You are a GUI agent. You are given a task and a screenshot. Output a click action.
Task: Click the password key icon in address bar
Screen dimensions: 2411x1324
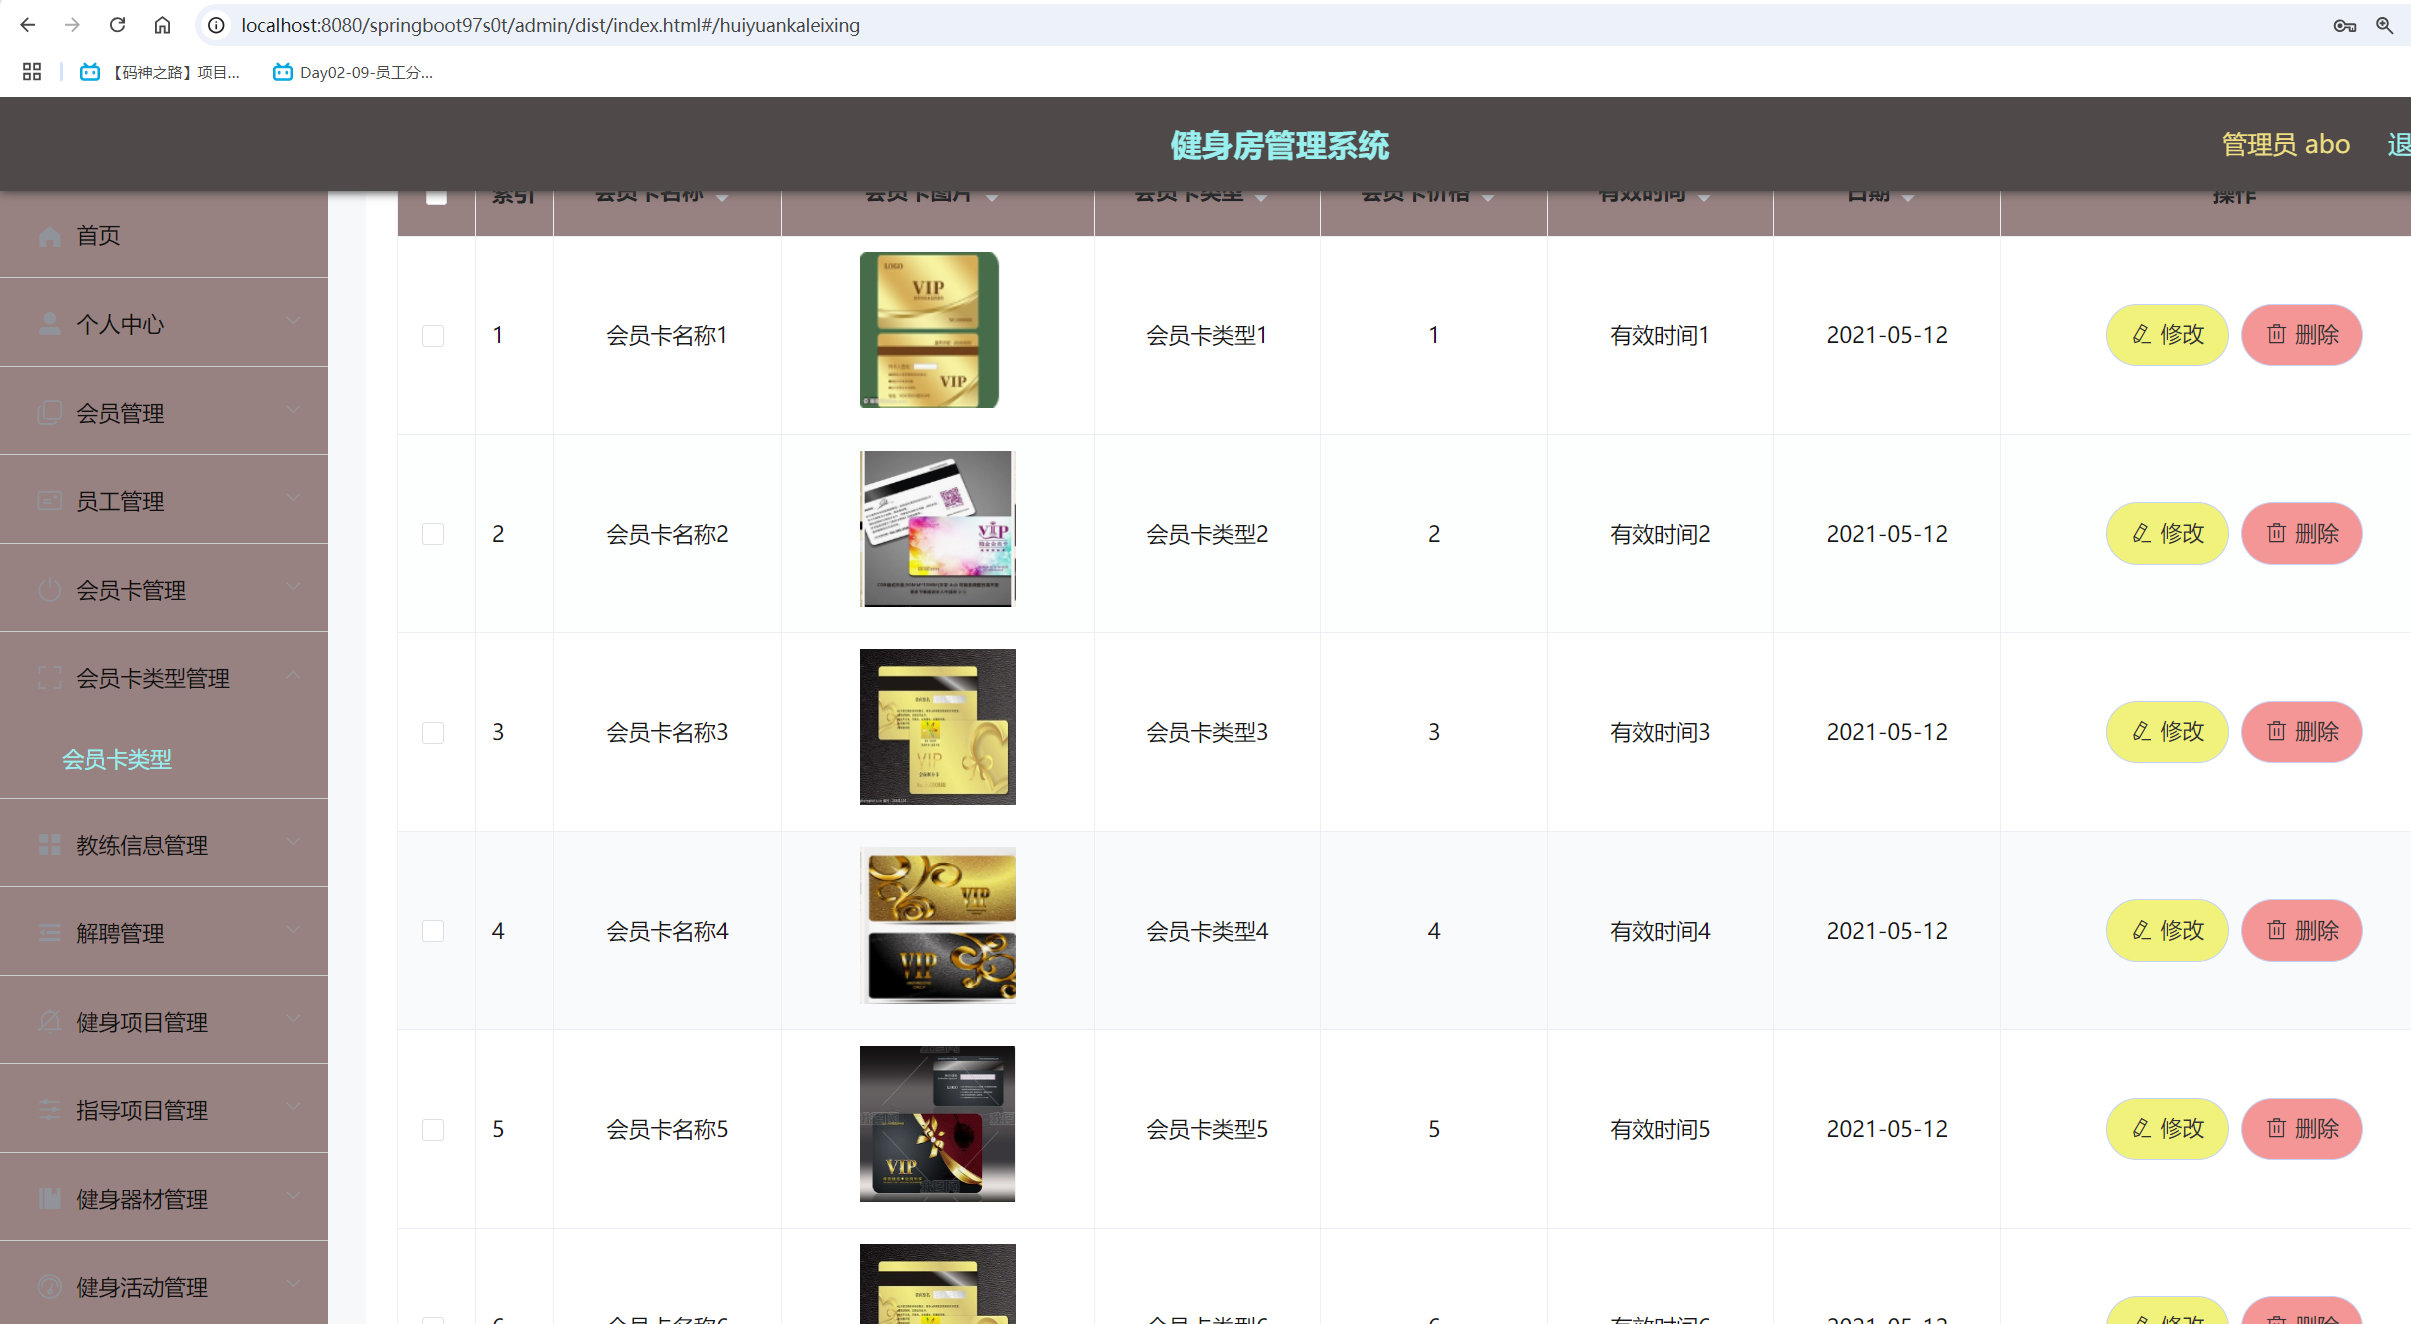(2344, 25)
